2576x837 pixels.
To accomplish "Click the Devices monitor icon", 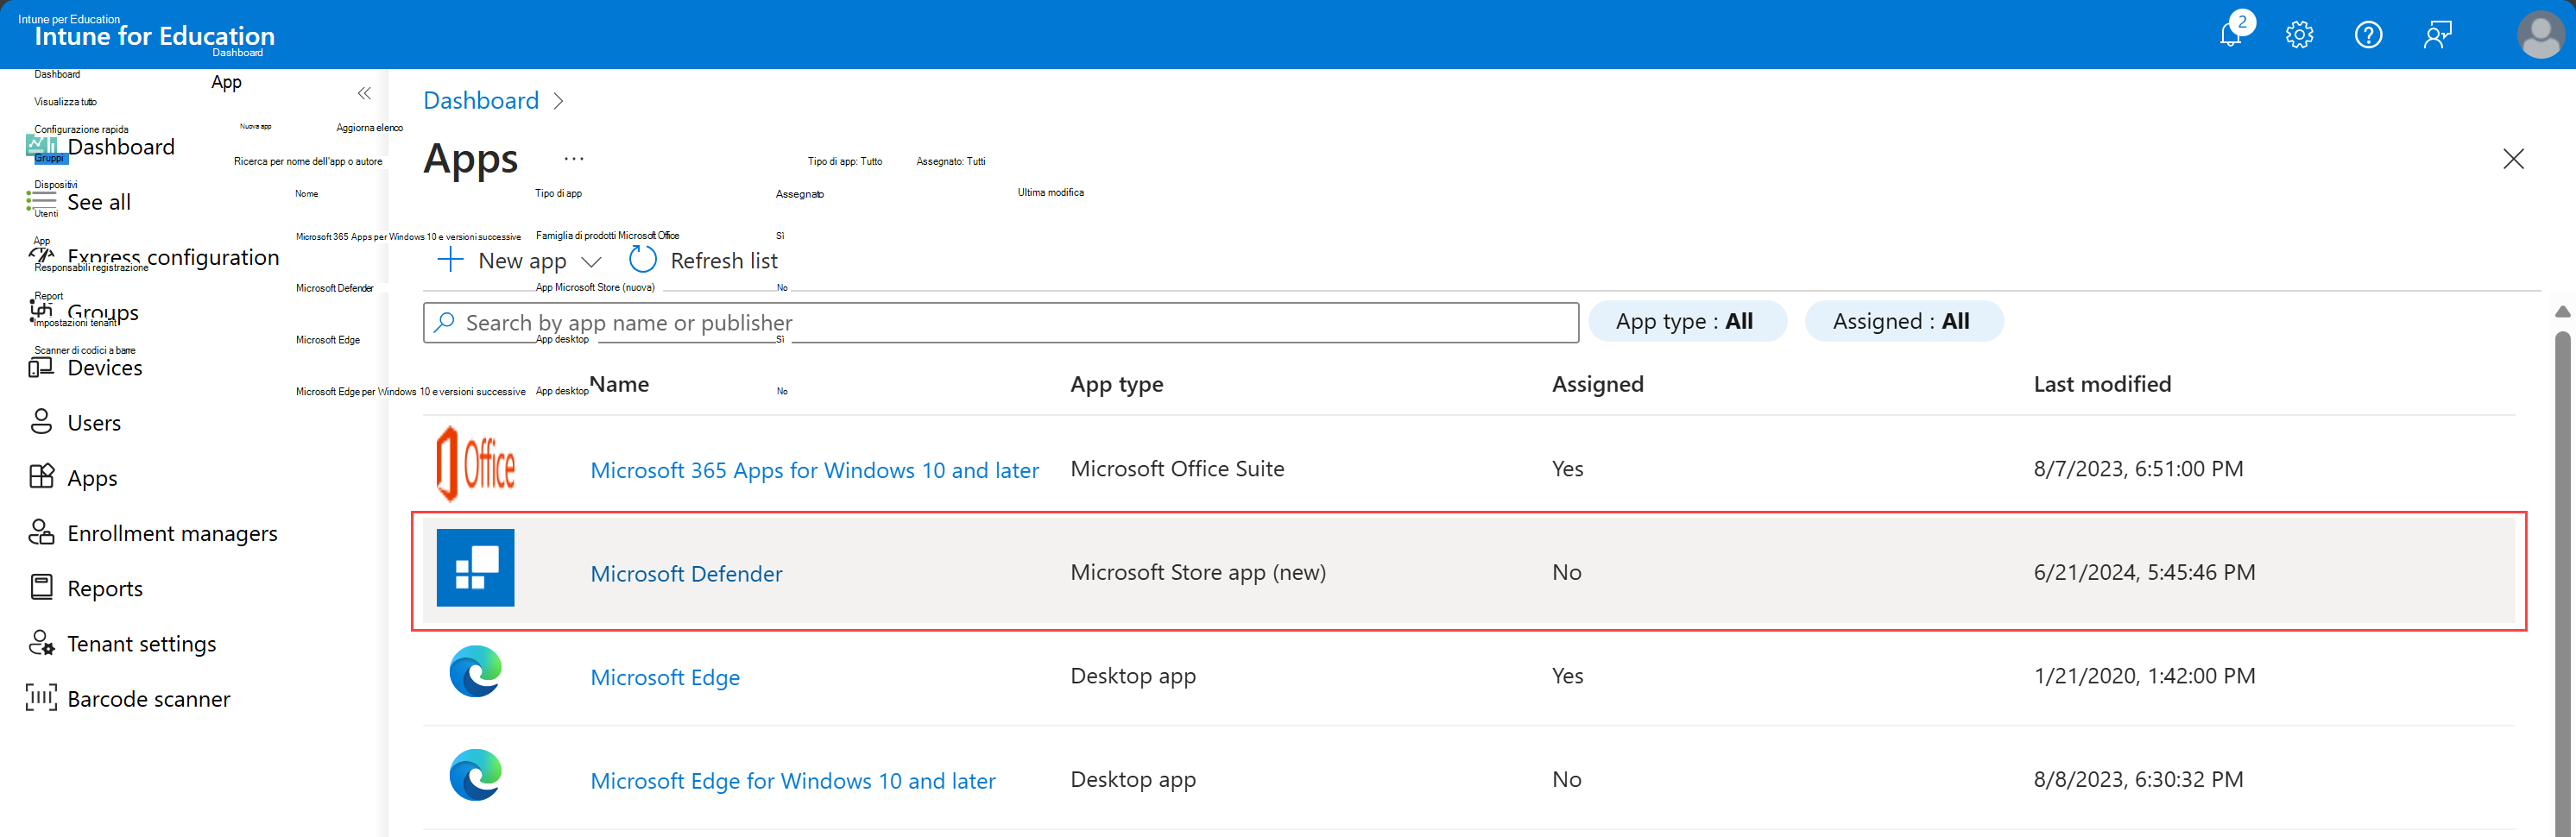I will 41,367.
